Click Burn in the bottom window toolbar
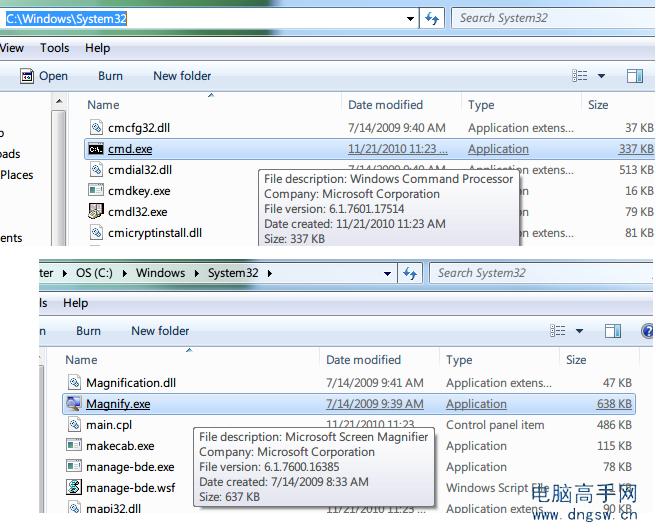The width and height of the screenshot is (656, 532). tap(88, 331)
